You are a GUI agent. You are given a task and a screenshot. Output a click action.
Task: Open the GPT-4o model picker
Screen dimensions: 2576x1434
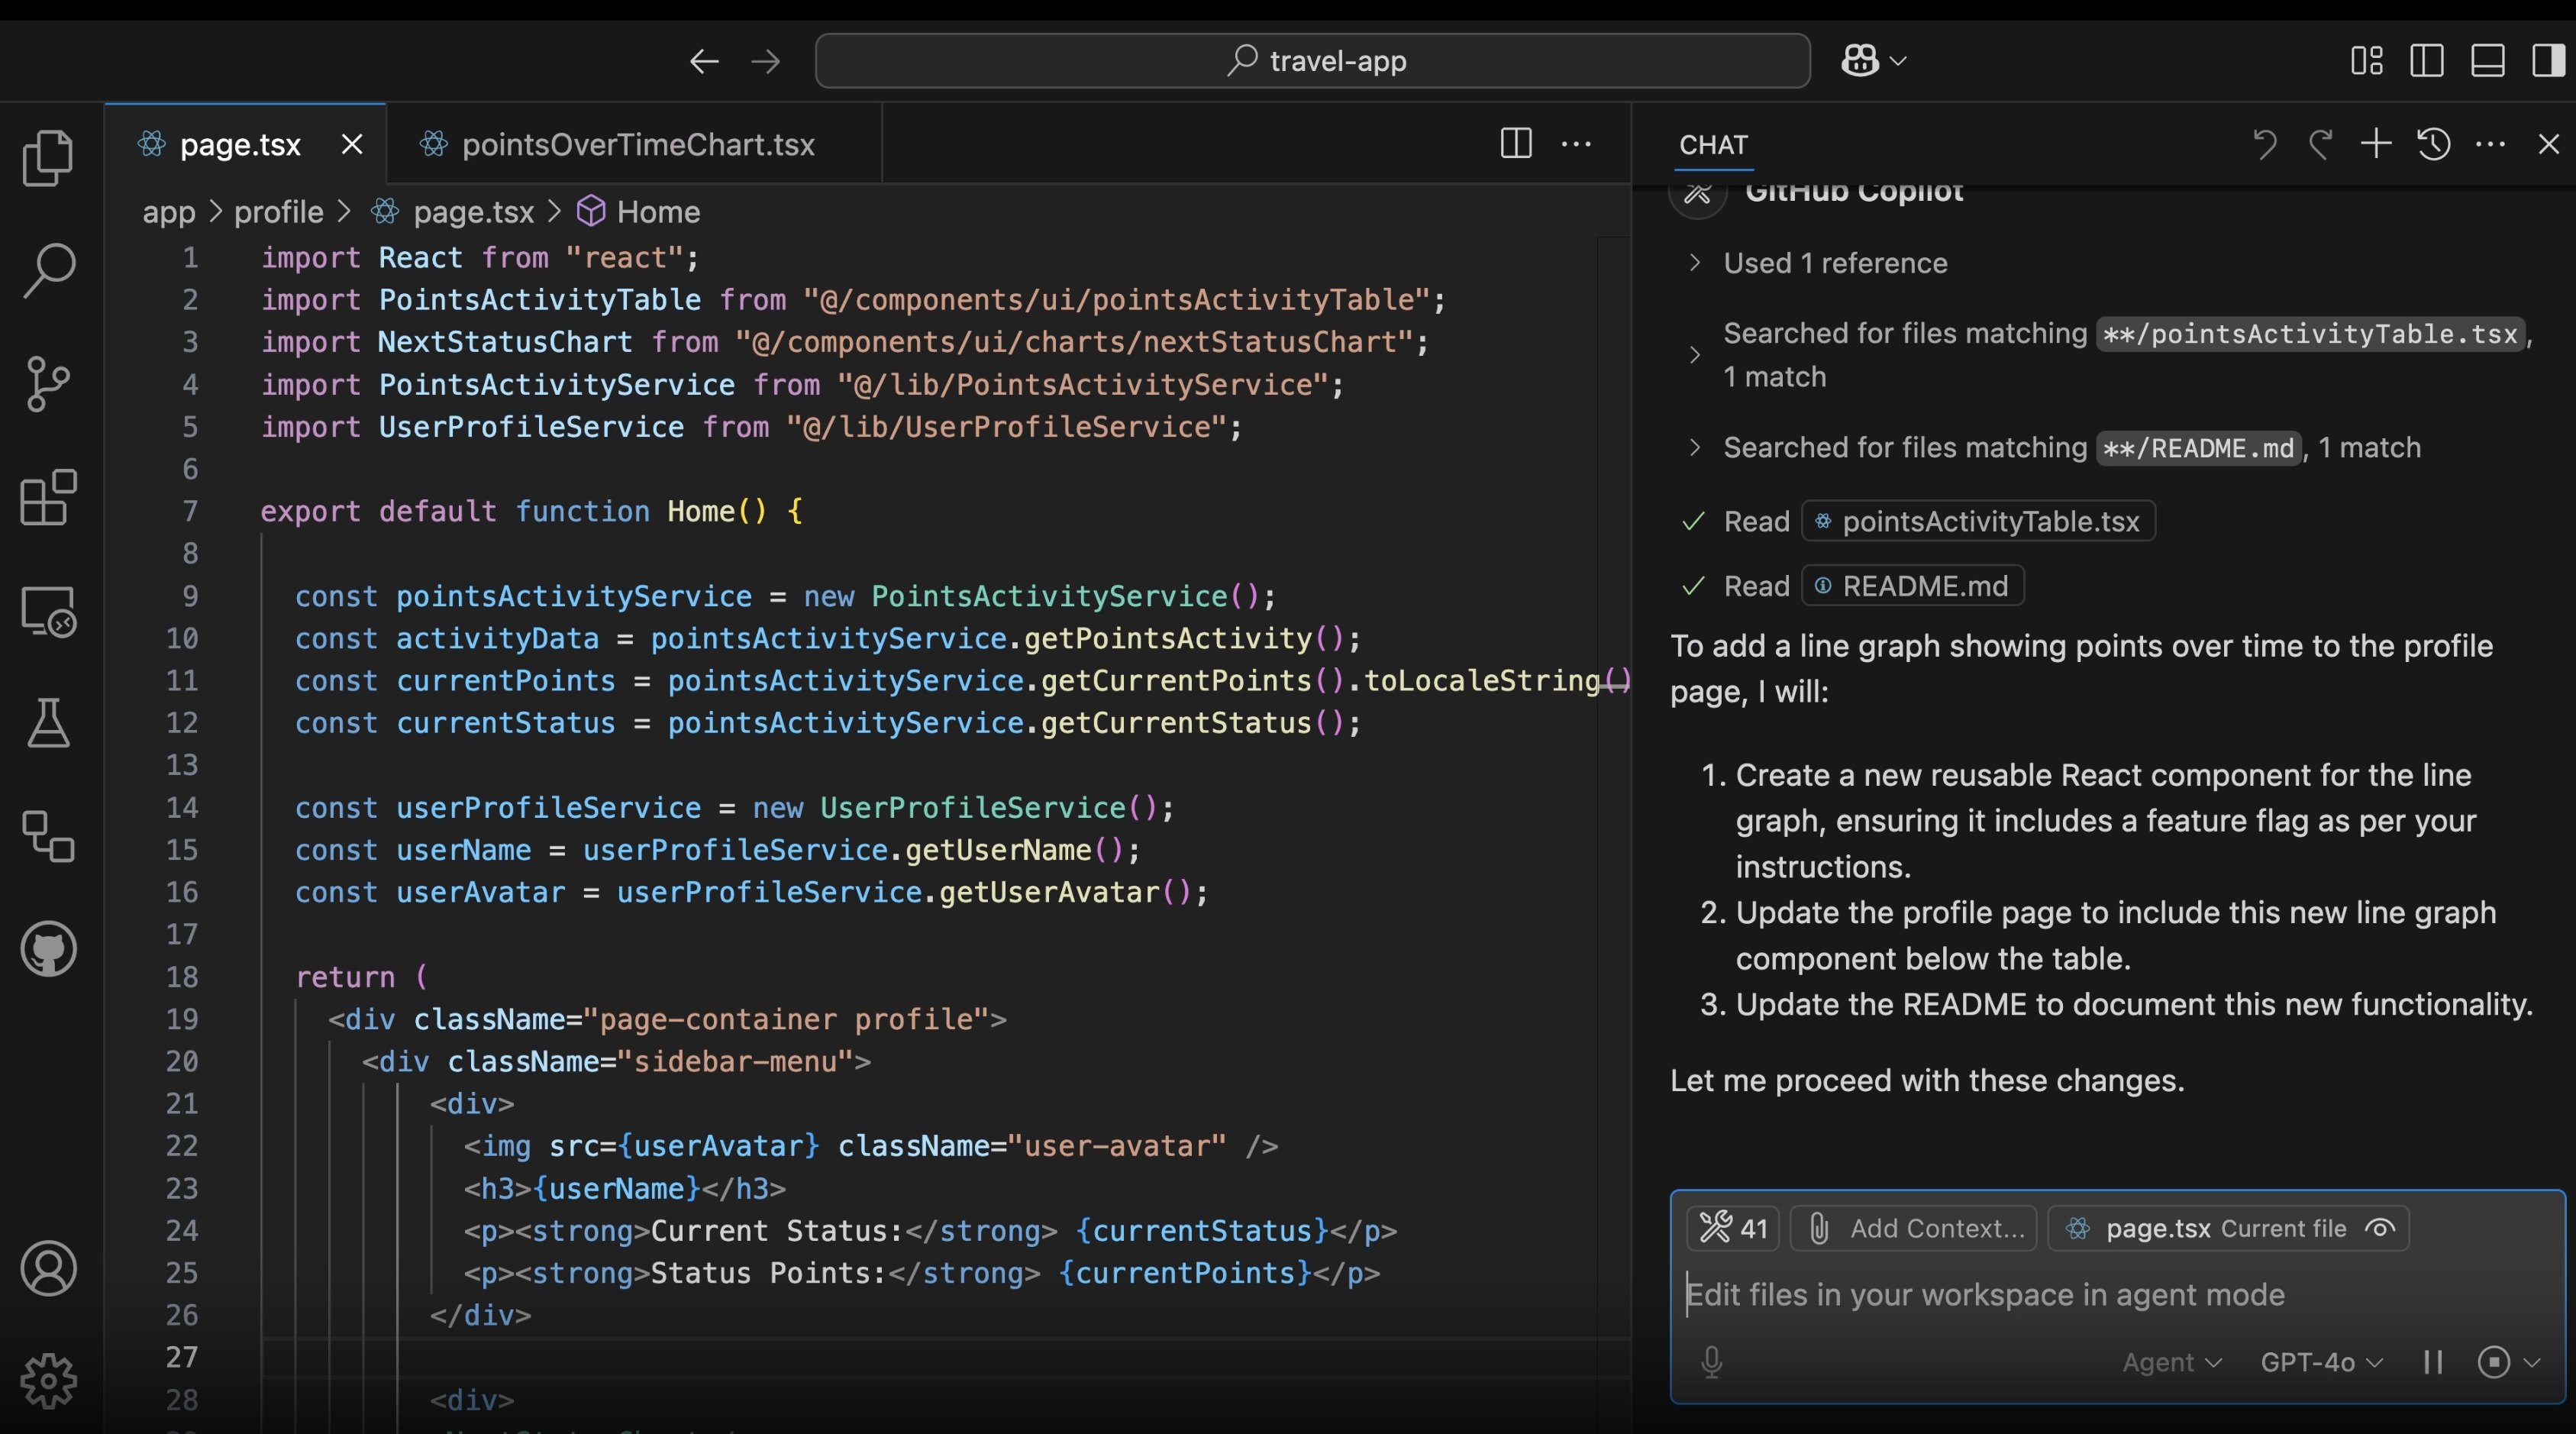2321,1362
